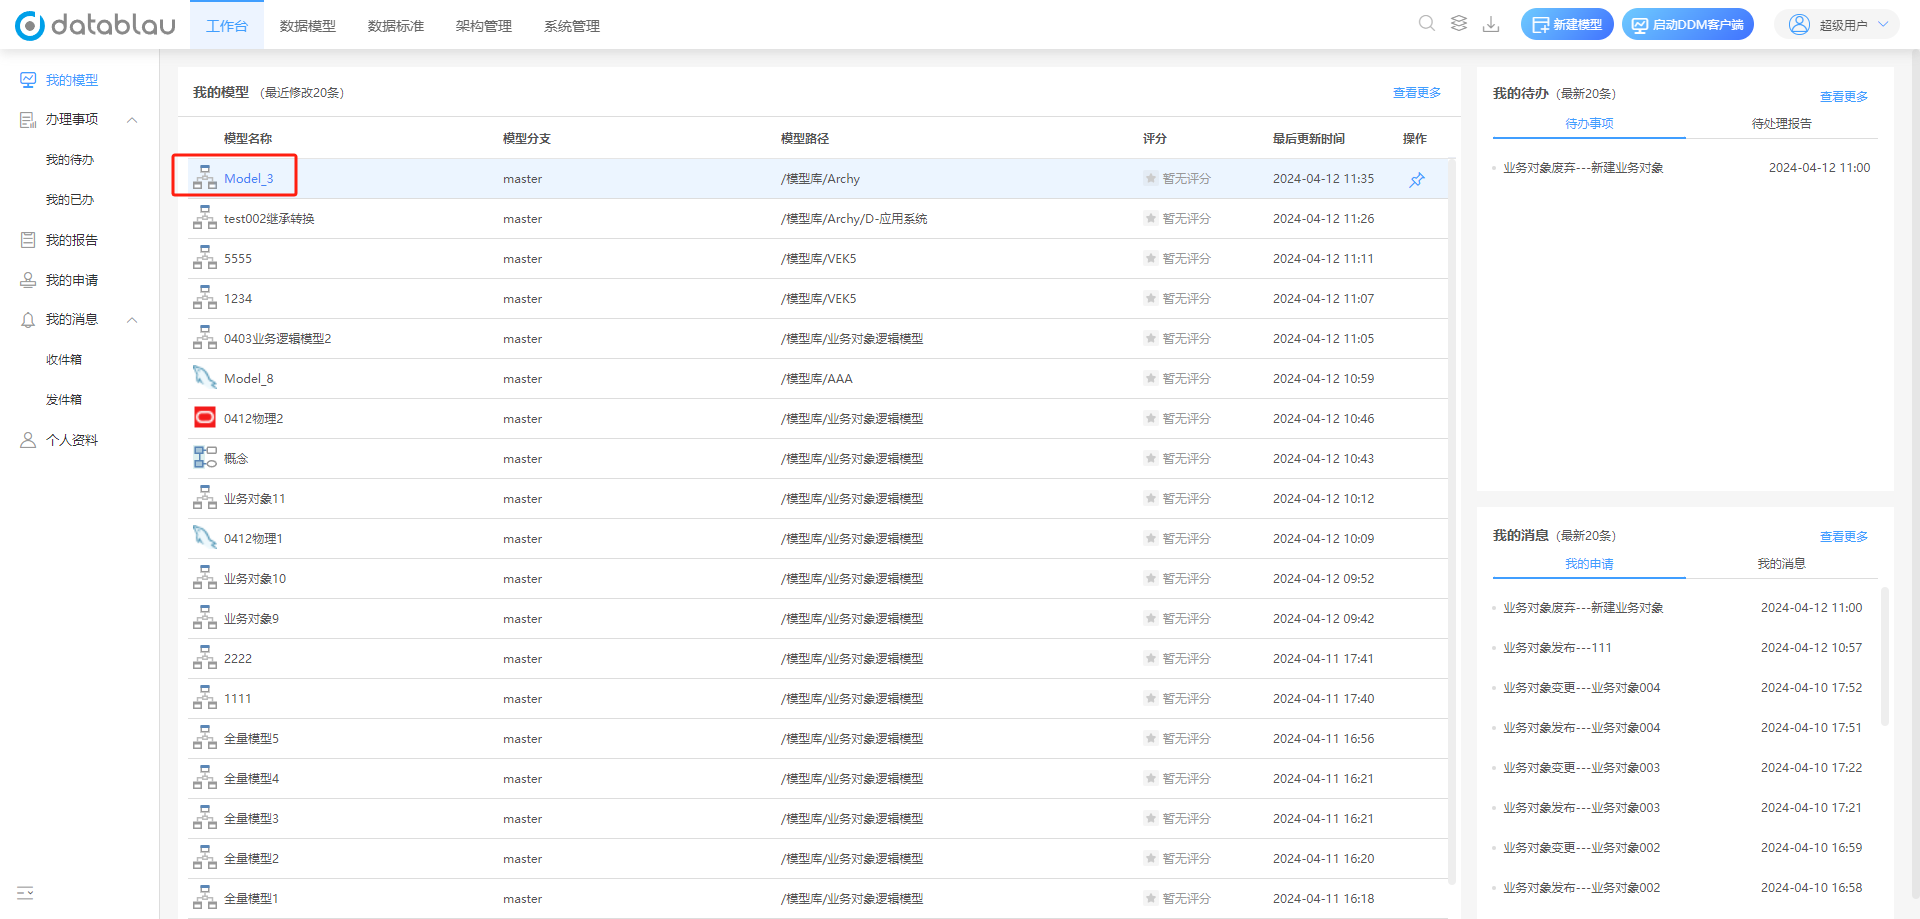Open the 数据标准 menu

(x=396, y=26)
